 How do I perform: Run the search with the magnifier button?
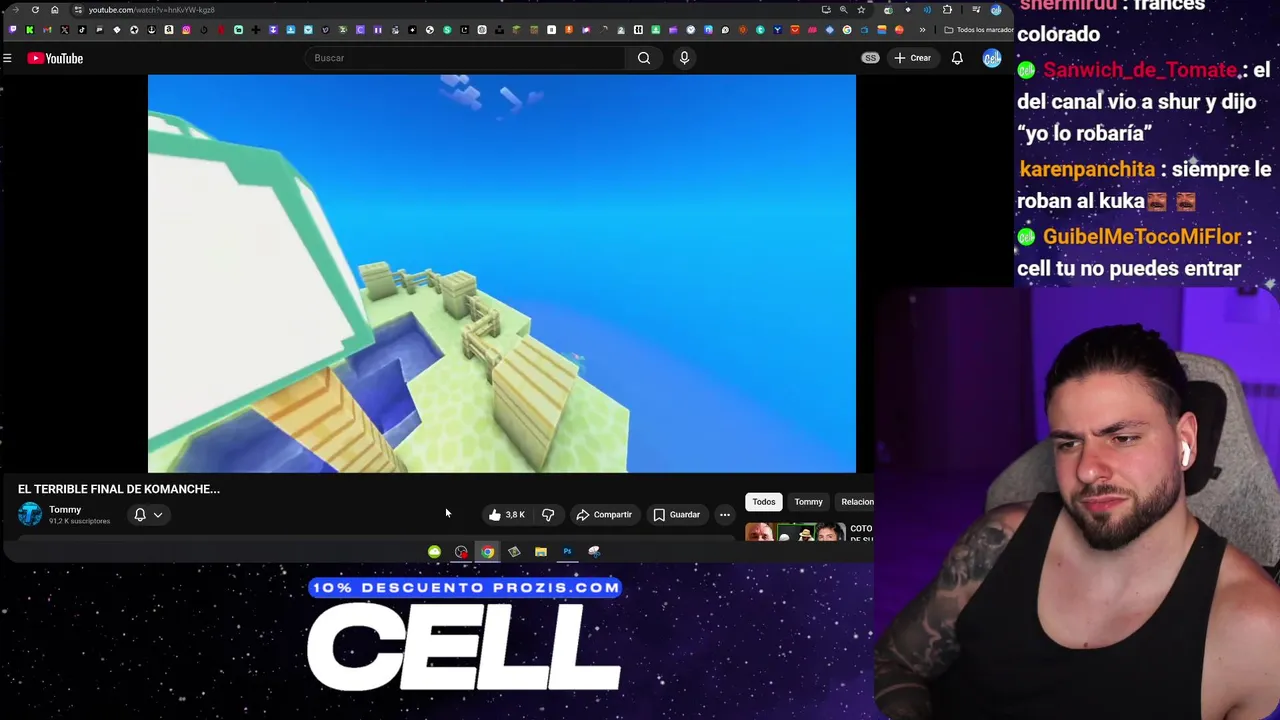644,58
